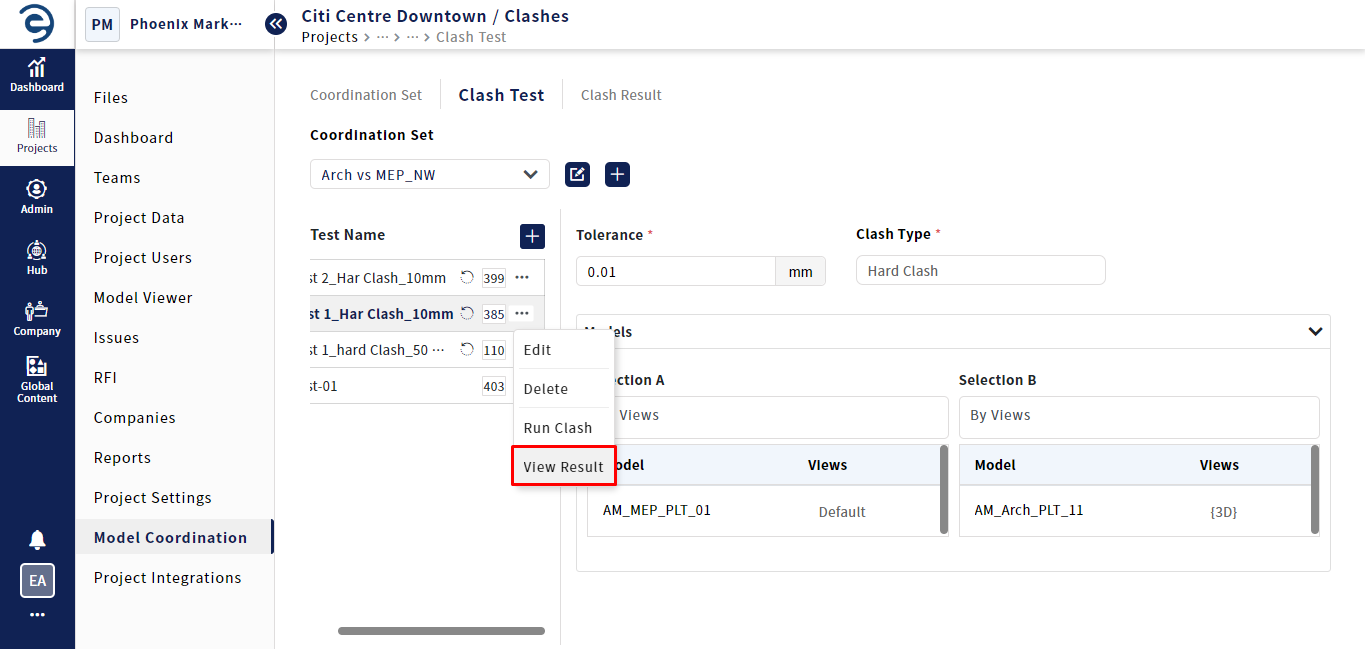This screenshot has height=649, width=1365.
Task: Choose Delete from the context menu
Action: pos(563,389)
